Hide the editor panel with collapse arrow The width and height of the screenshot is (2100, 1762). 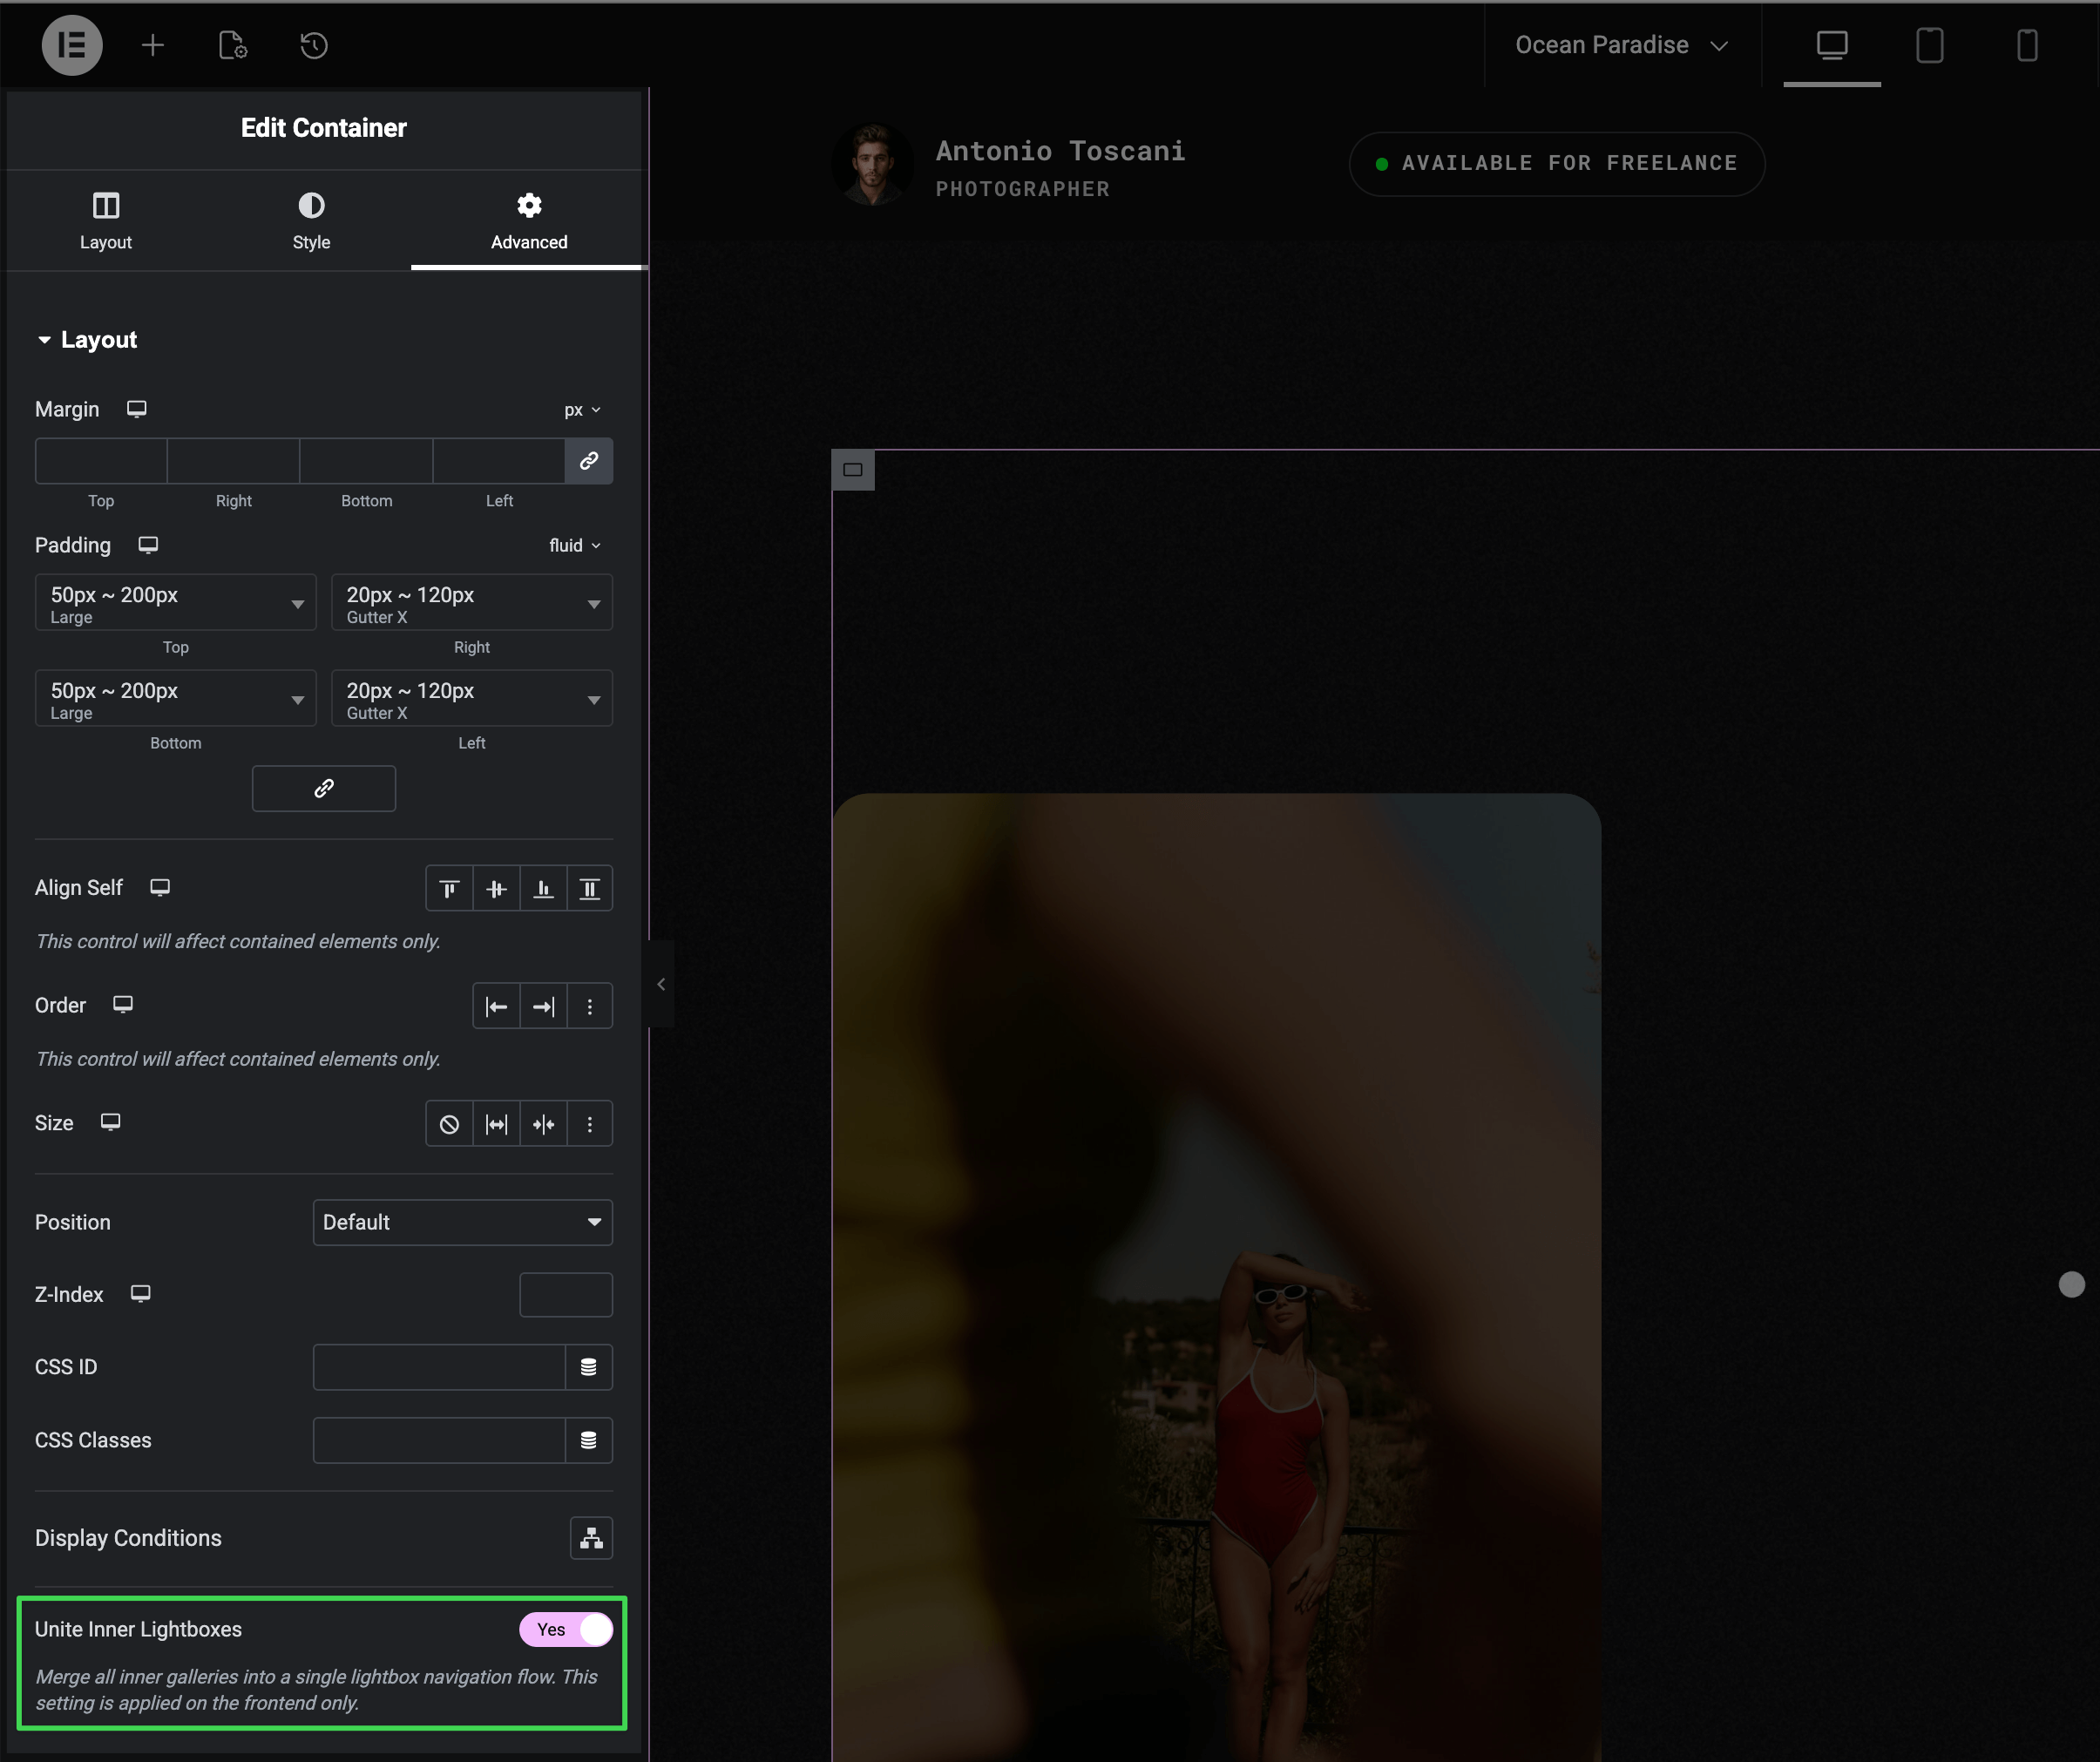click(661, 985)
